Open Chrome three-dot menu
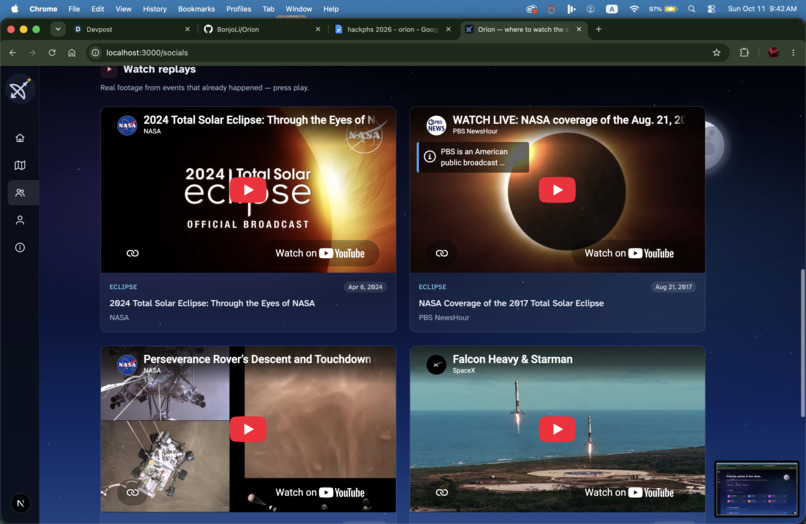This screenshot has width=806, height=524. 793,52
